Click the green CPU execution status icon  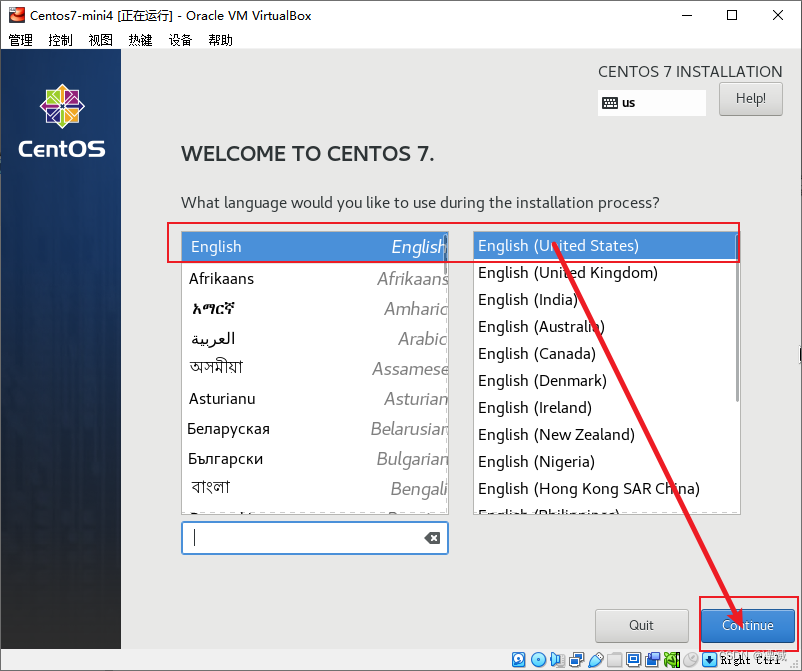click(672, 660)
